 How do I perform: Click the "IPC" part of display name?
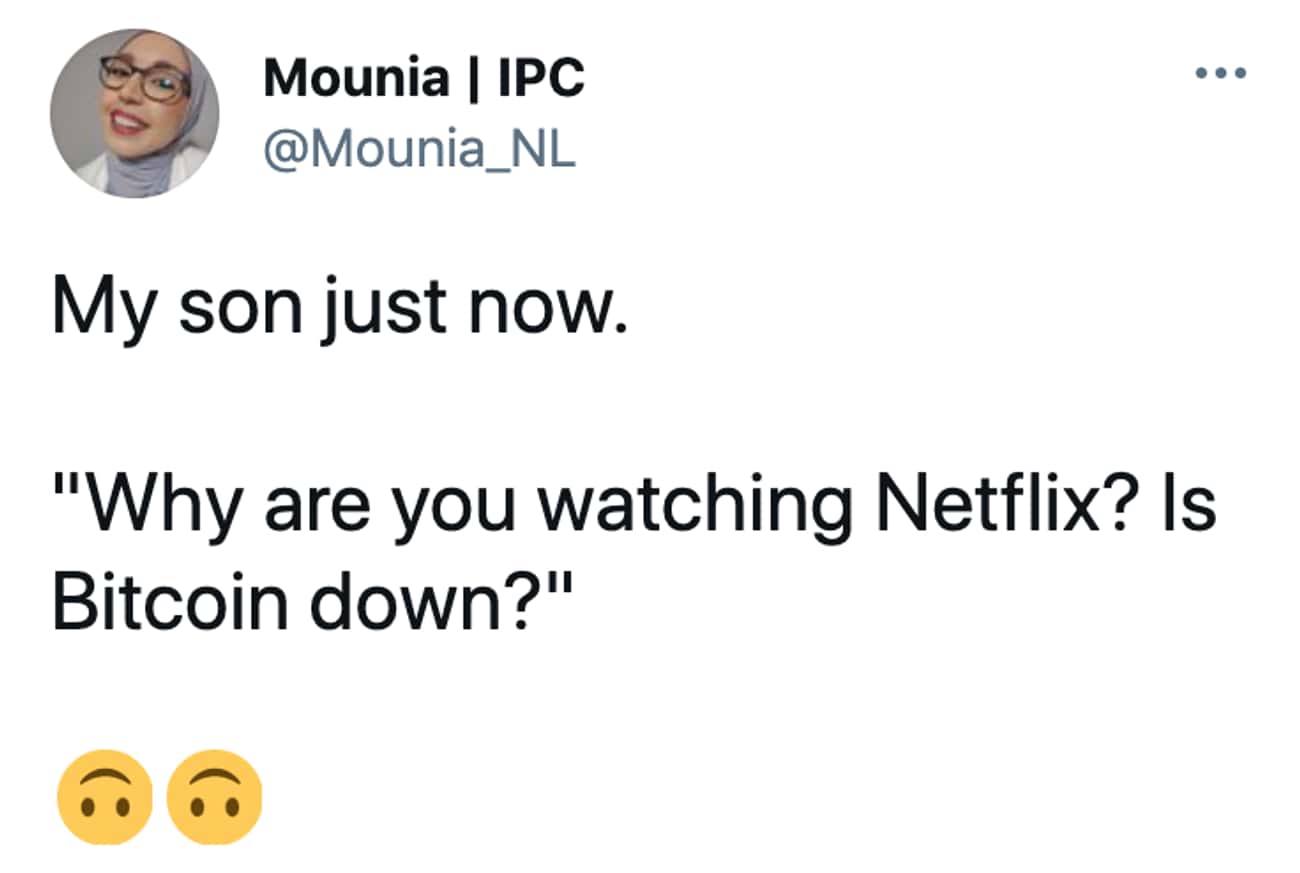541,78
